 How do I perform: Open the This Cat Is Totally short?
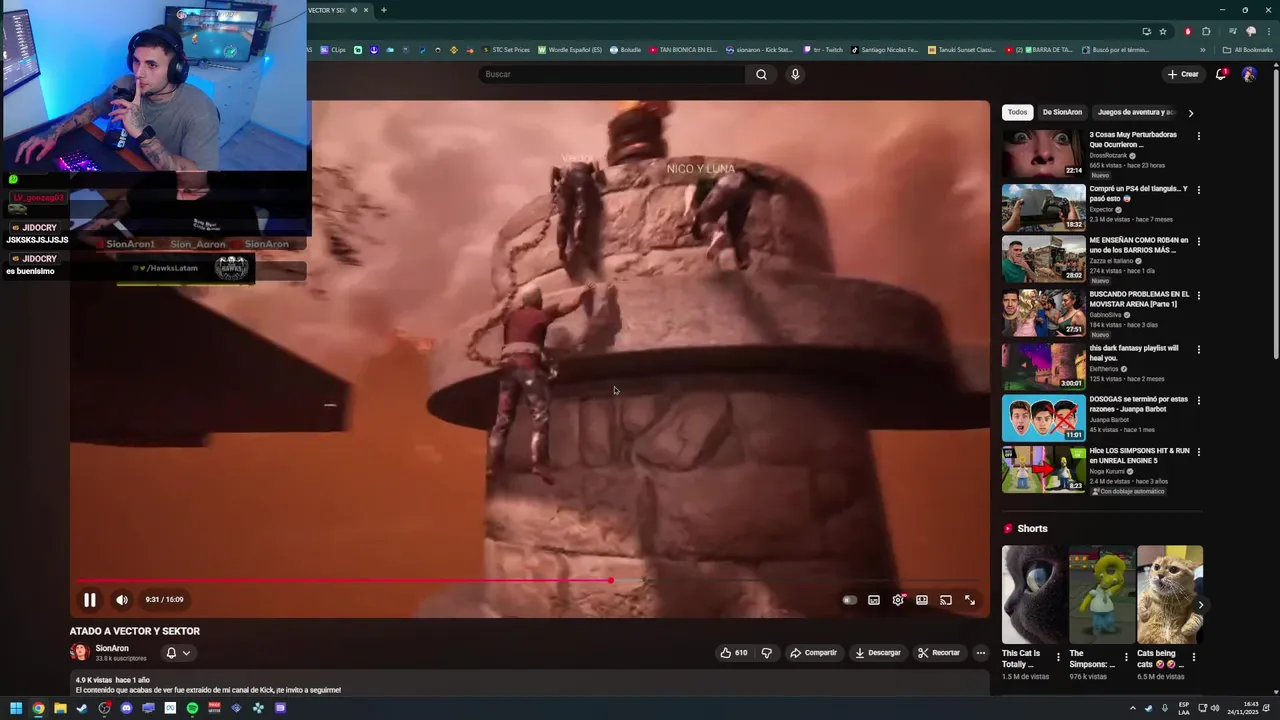click(x=1033, y=595)
